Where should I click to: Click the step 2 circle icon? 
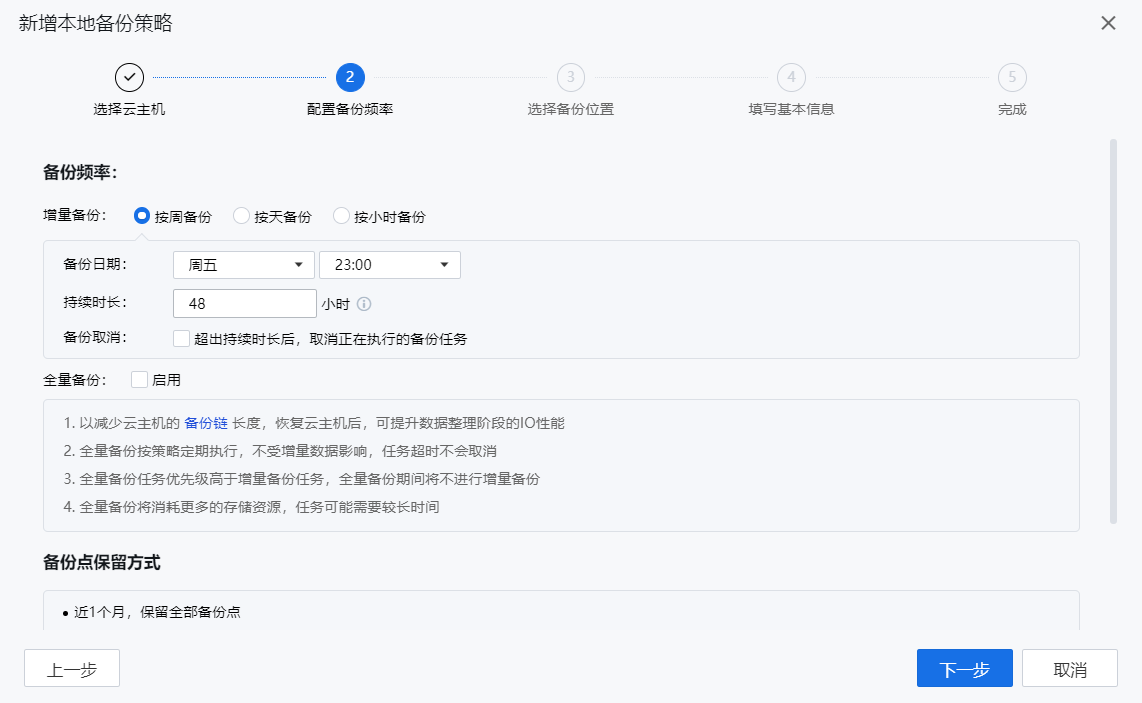[350, 77]
